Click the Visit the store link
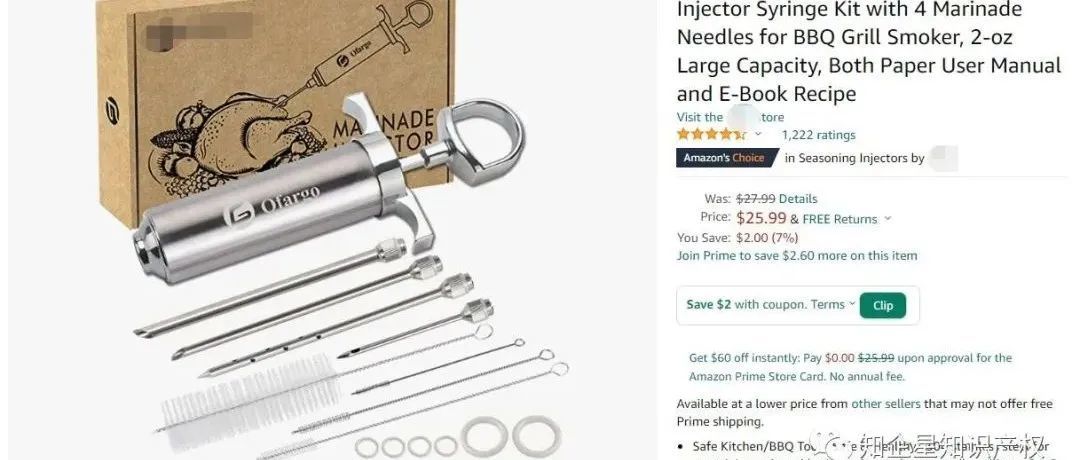 730,117
